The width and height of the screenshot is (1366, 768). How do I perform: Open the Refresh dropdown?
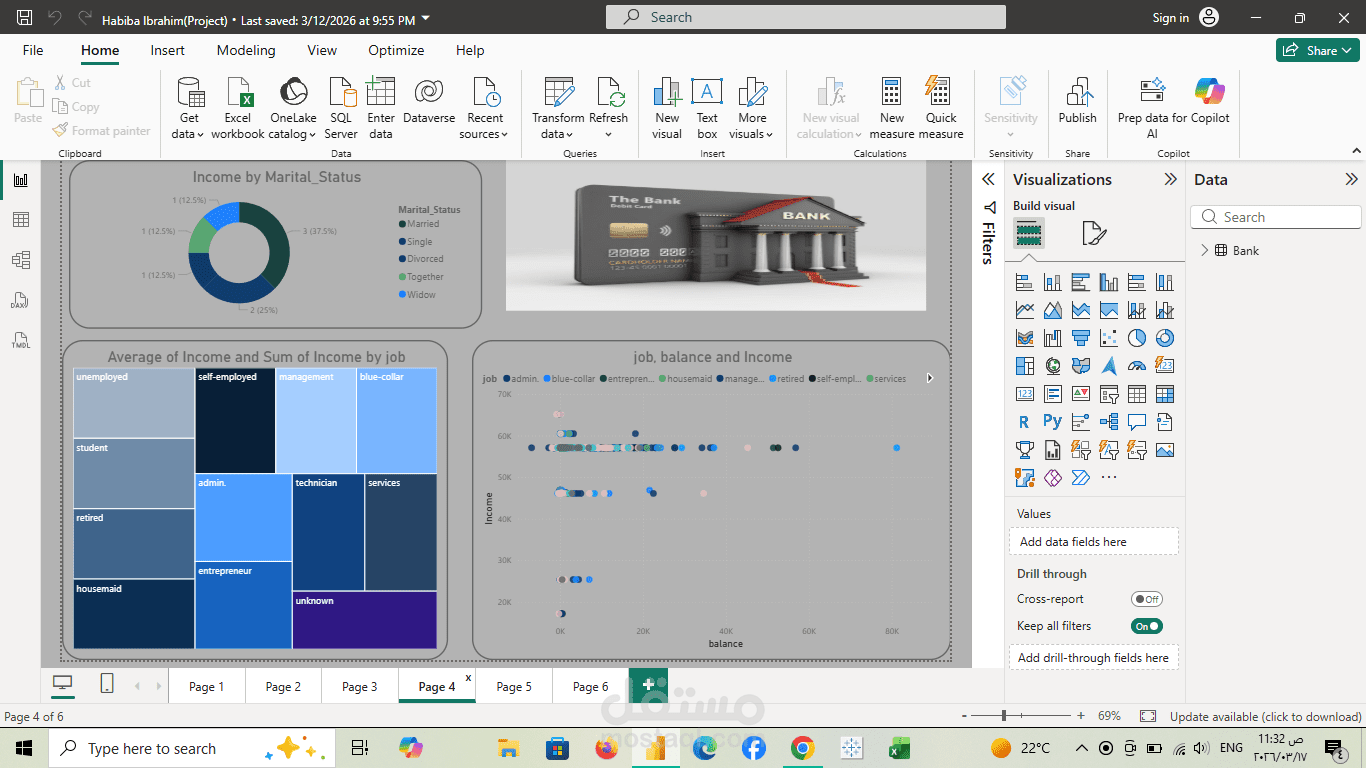click(x=608, y=109)
